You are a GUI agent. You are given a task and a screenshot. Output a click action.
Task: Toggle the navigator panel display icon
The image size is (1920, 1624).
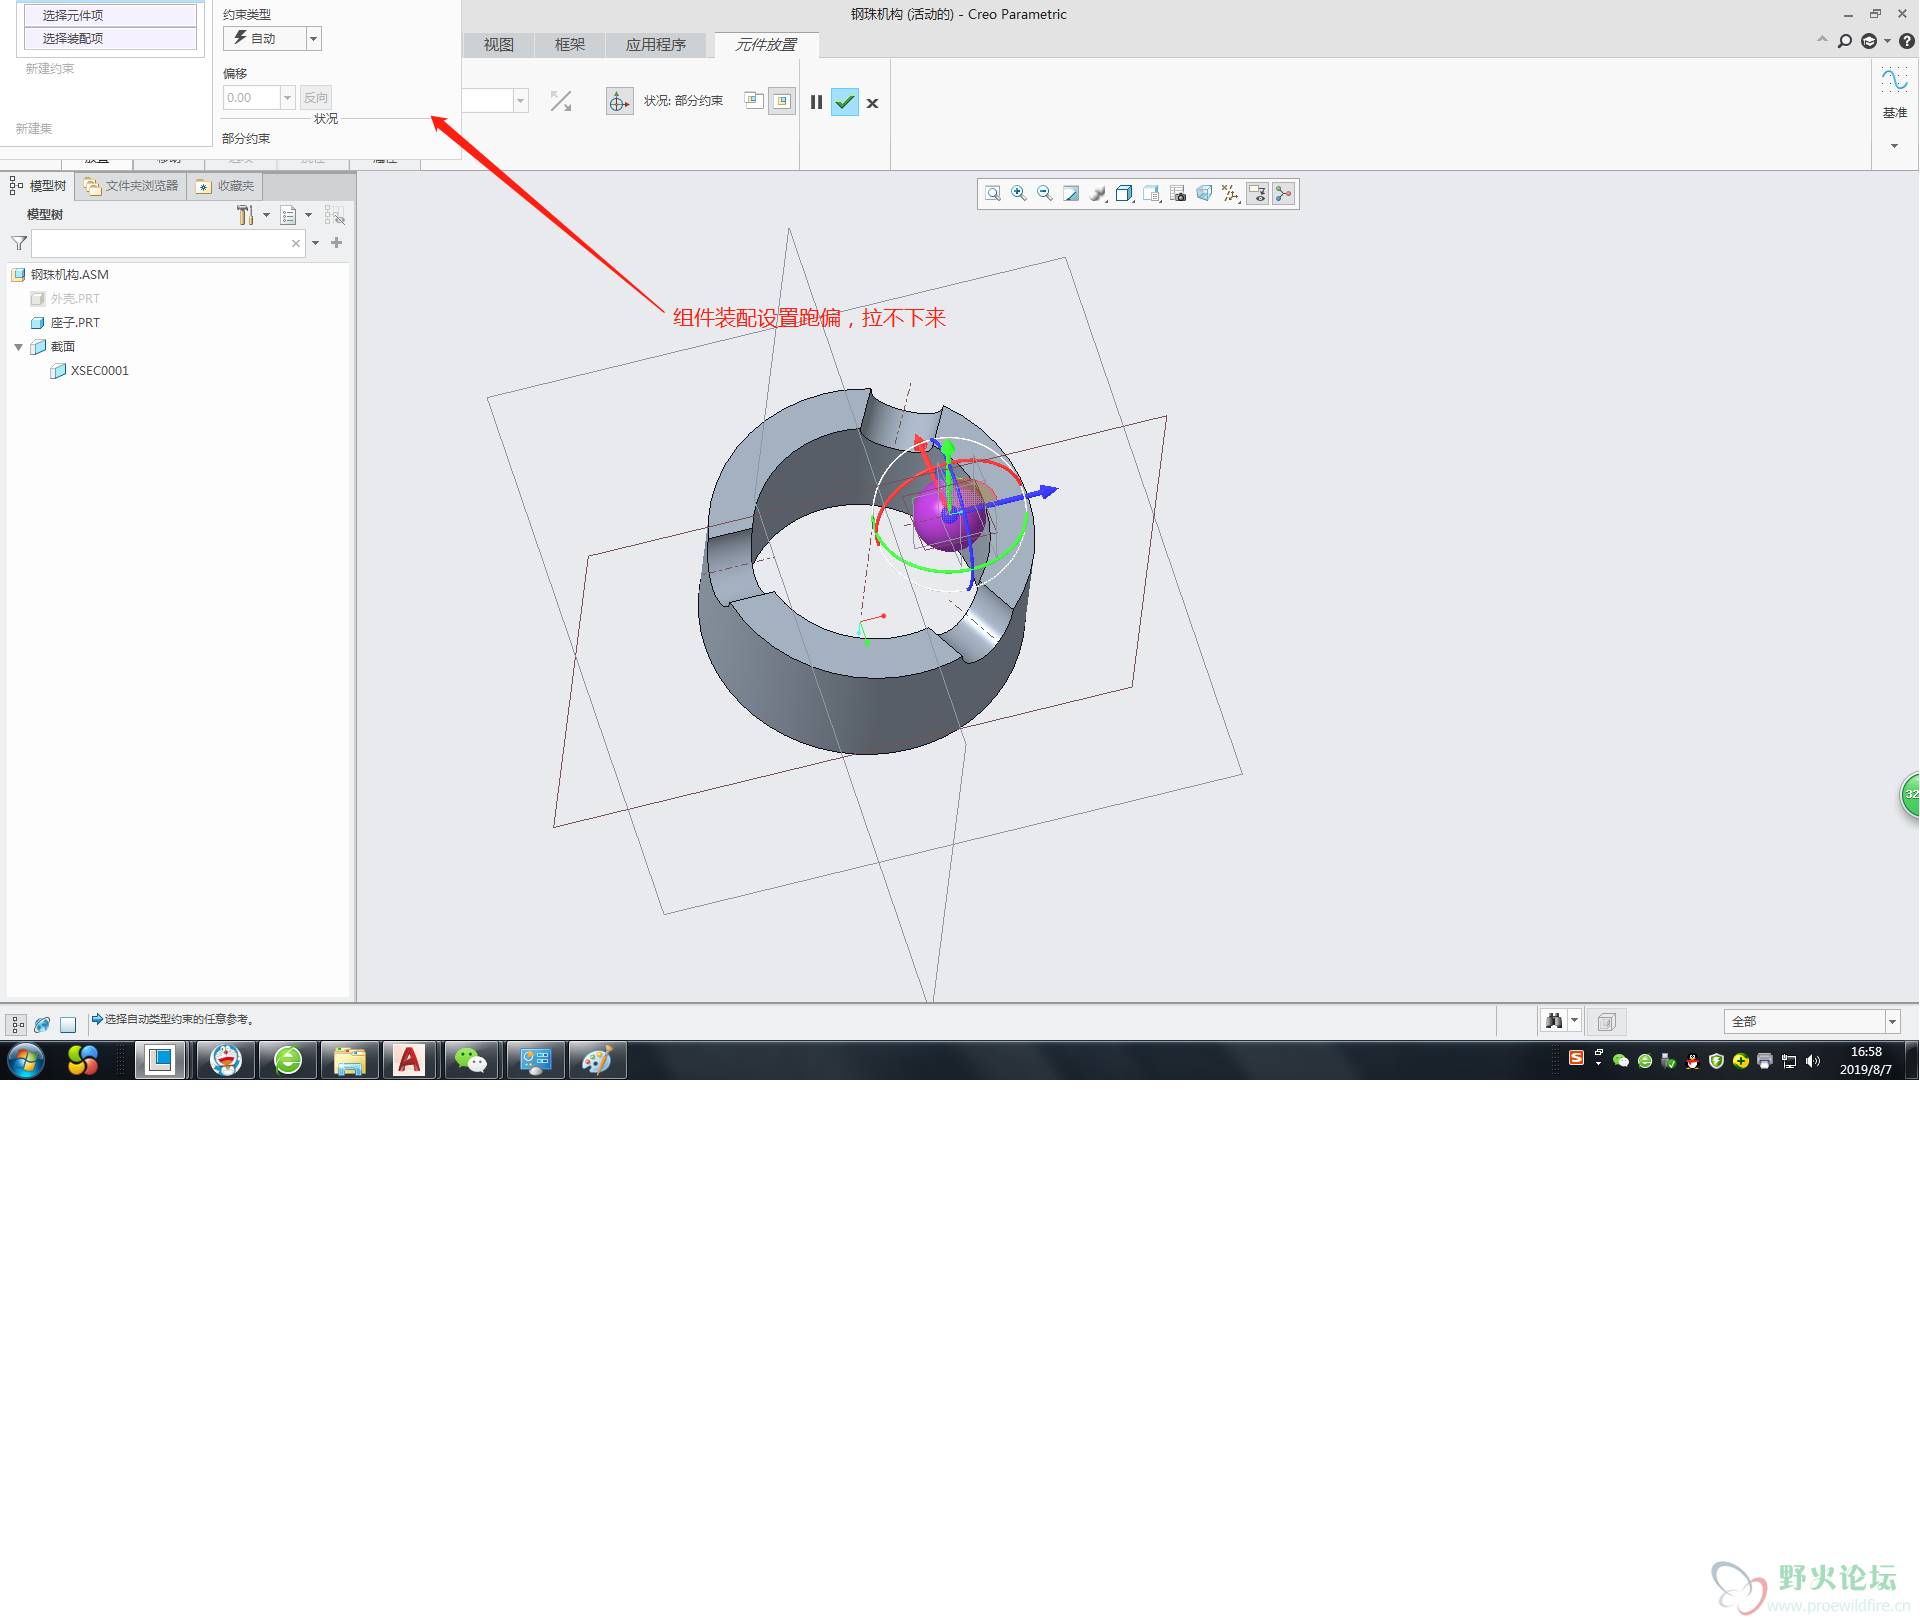click(x=17, y=1024)
